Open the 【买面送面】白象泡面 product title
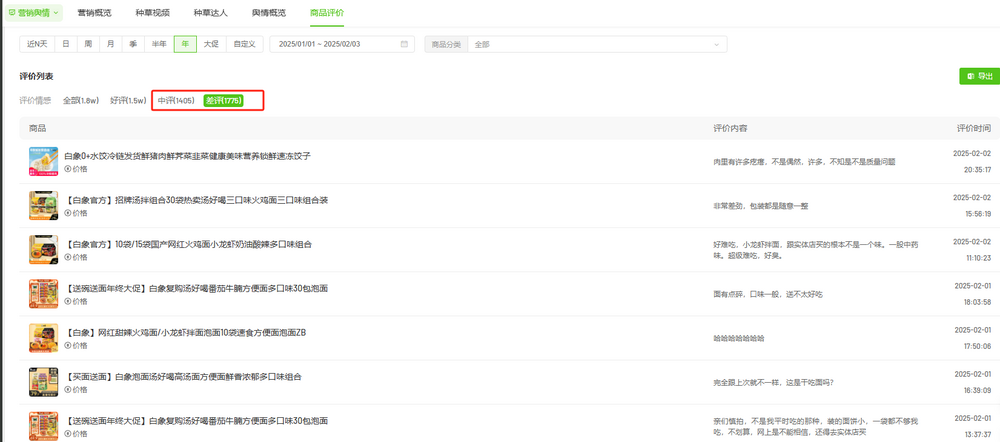This screenshot has height=442, width=1000. (x=183, y=376)
